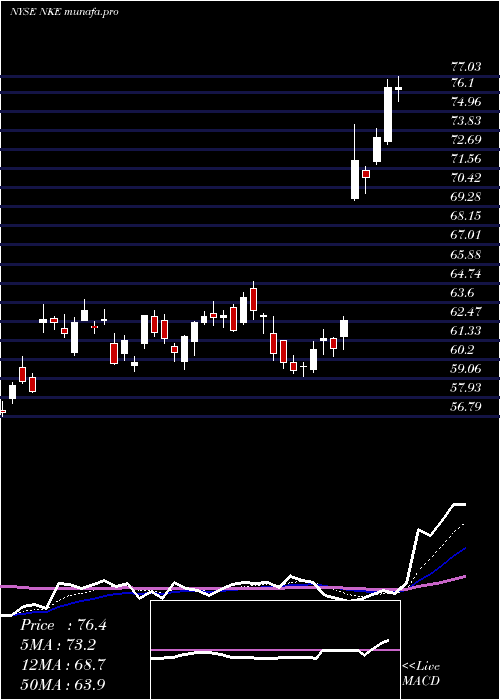Viewport: 500px width, 700px height.
Task: Click the 73.83 price axis label
Action: pyautogui.click(x=466, y=121)
